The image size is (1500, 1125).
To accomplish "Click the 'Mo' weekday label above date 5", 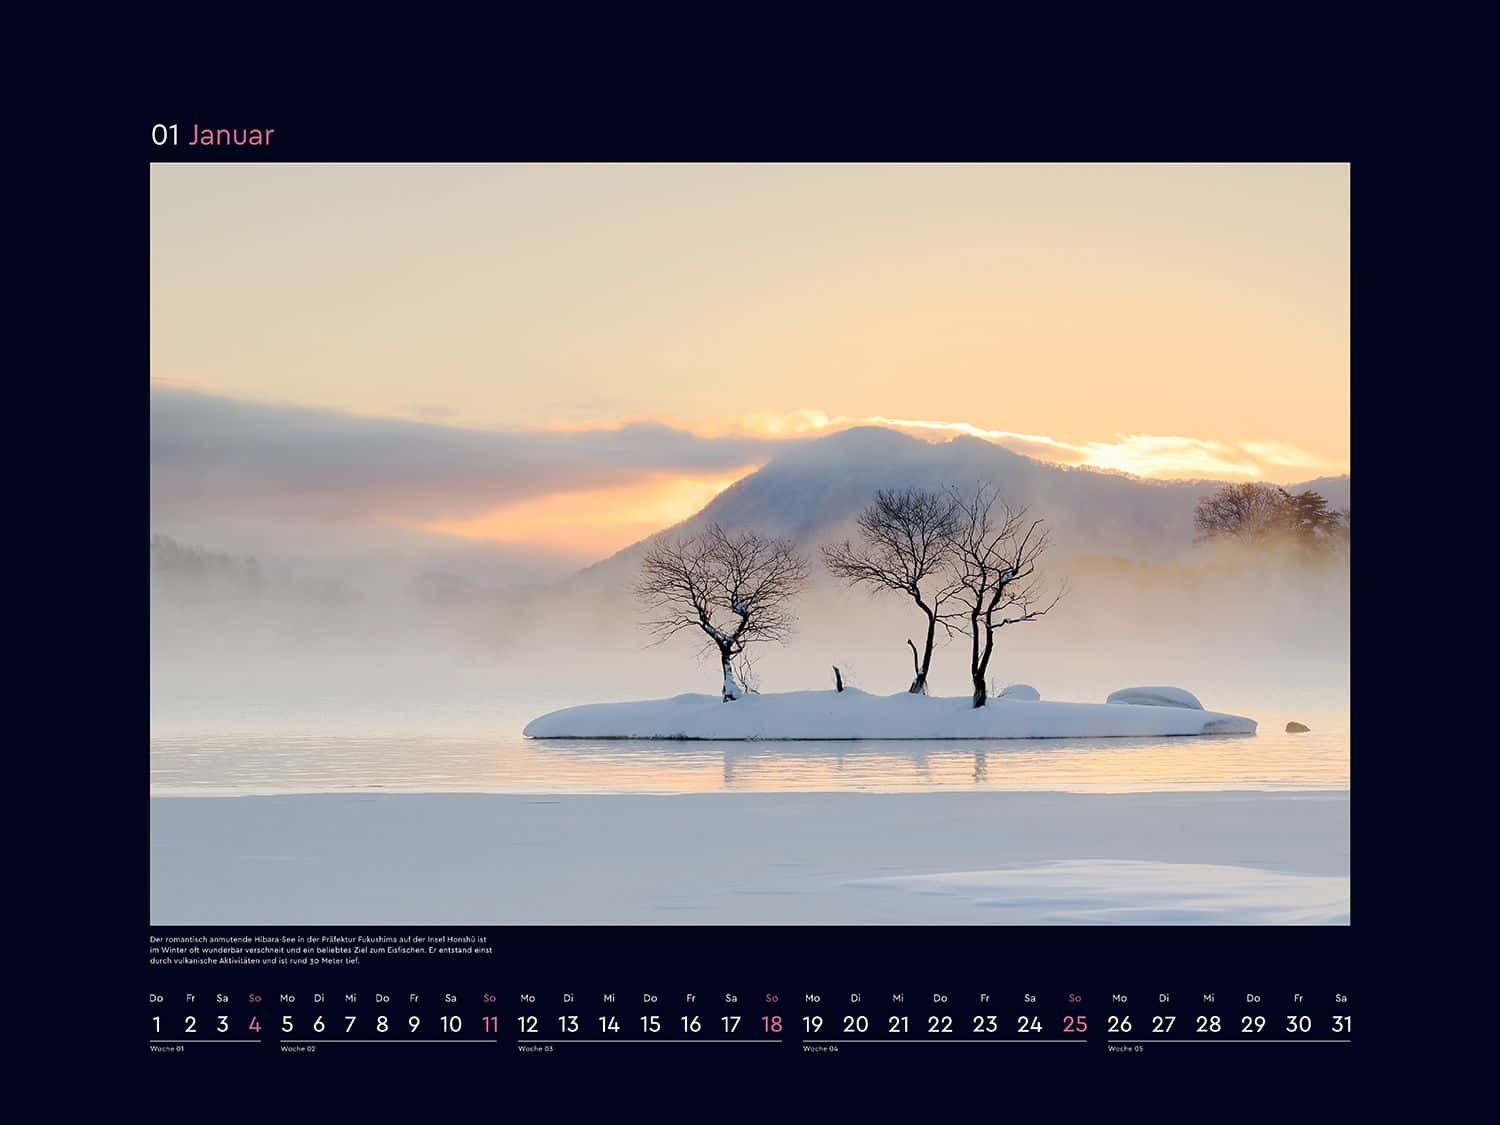I will [x=287, y=998].
